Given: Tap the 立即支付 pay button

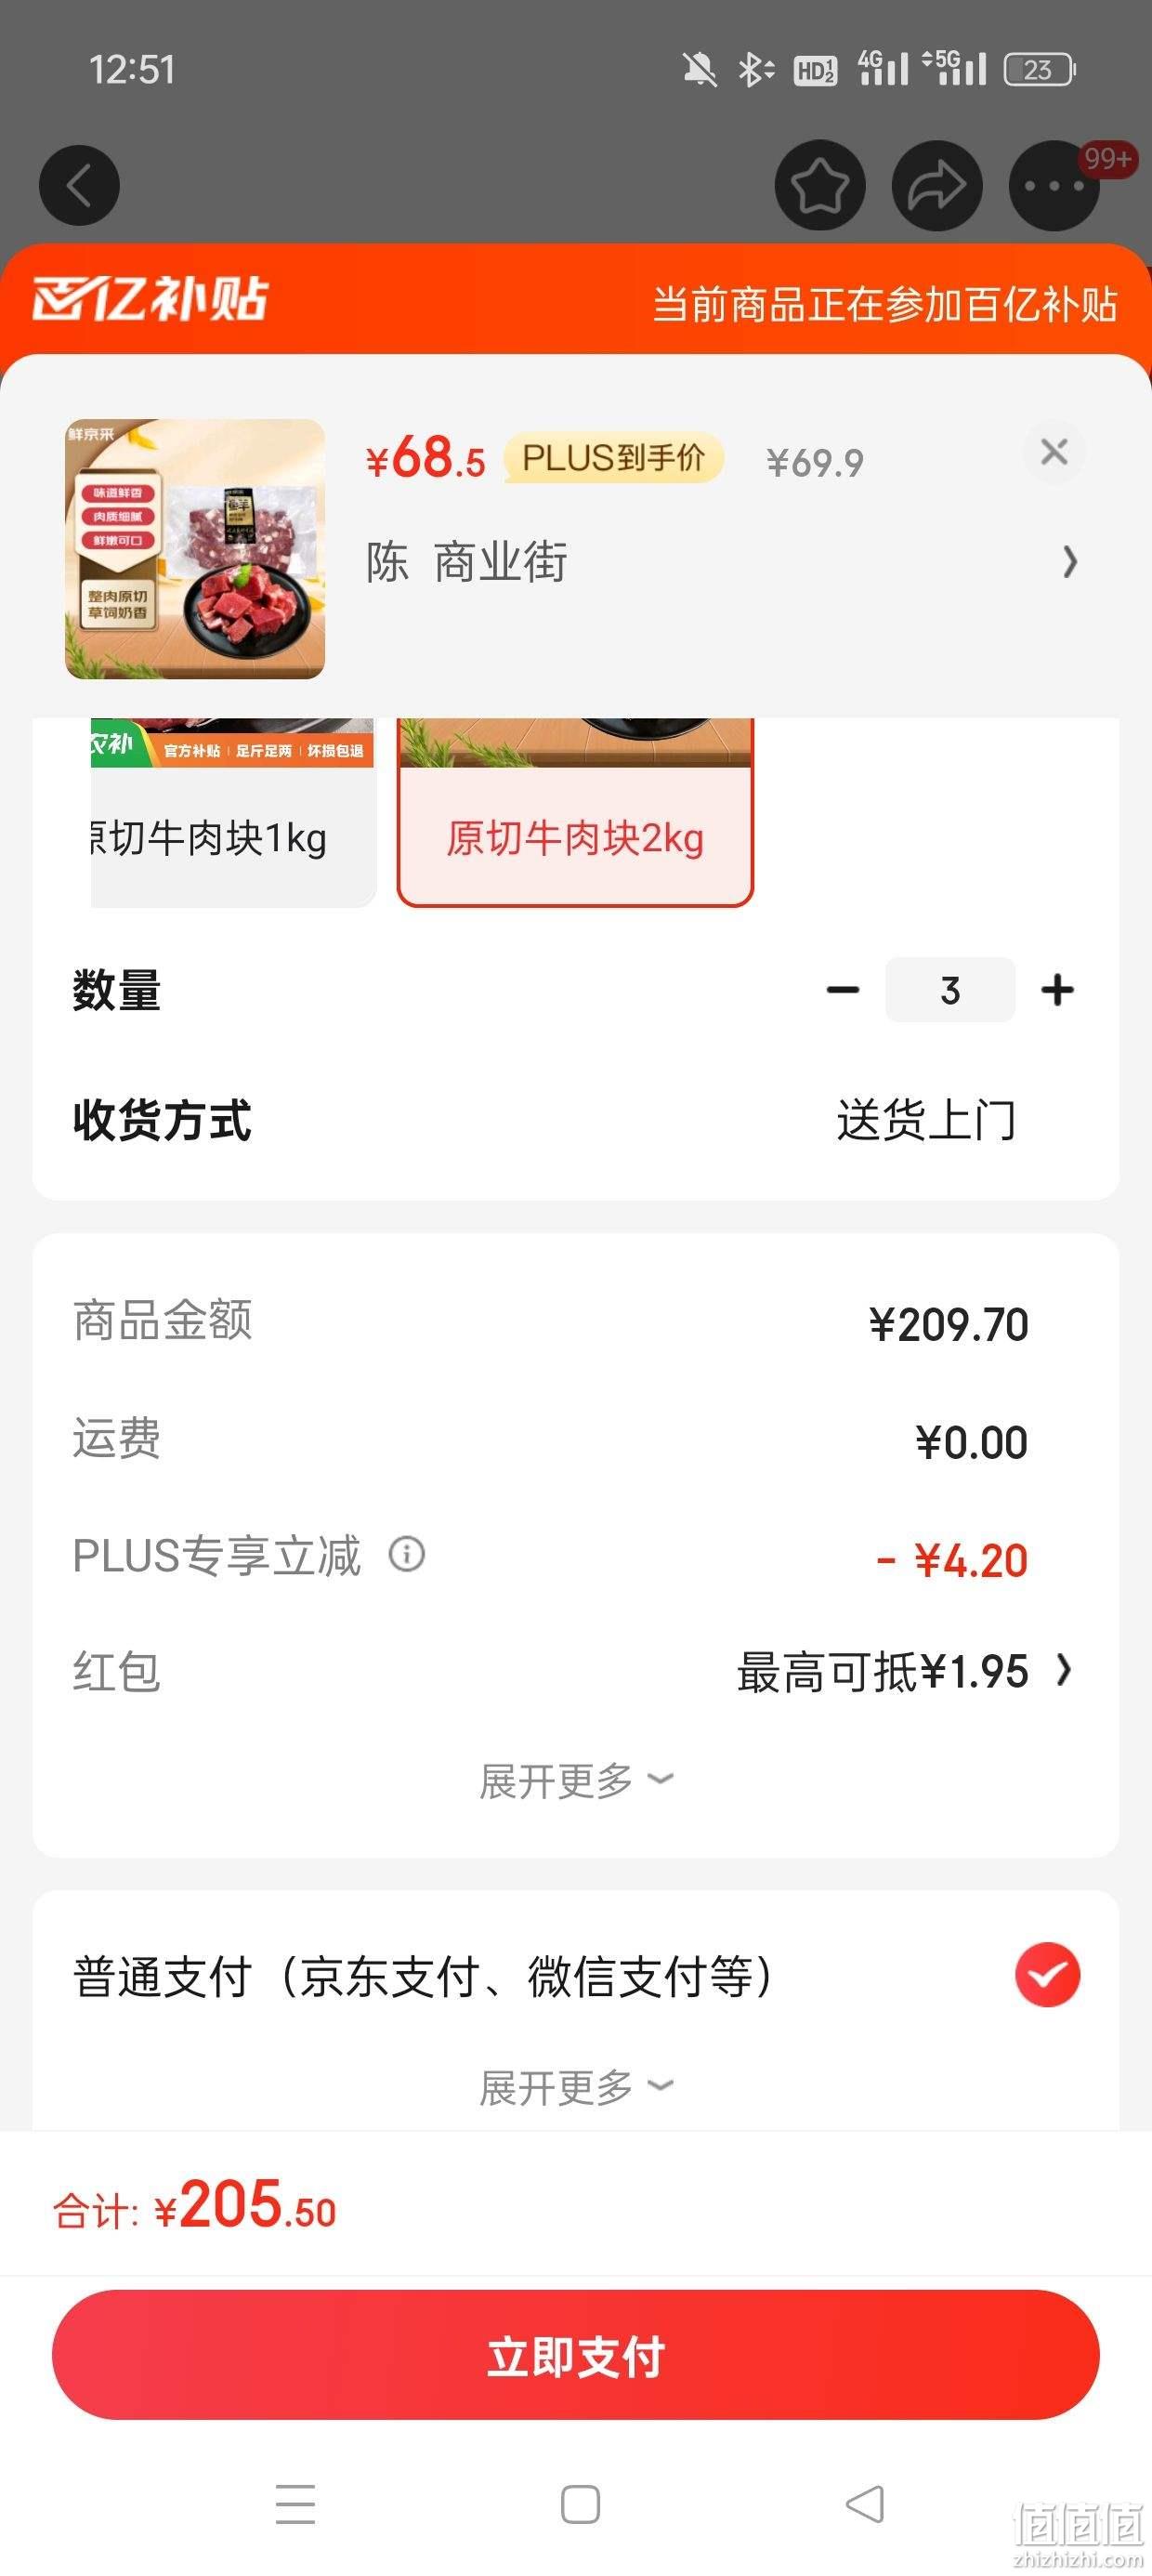Looking at the screenshot, I should pos(576,2355).
